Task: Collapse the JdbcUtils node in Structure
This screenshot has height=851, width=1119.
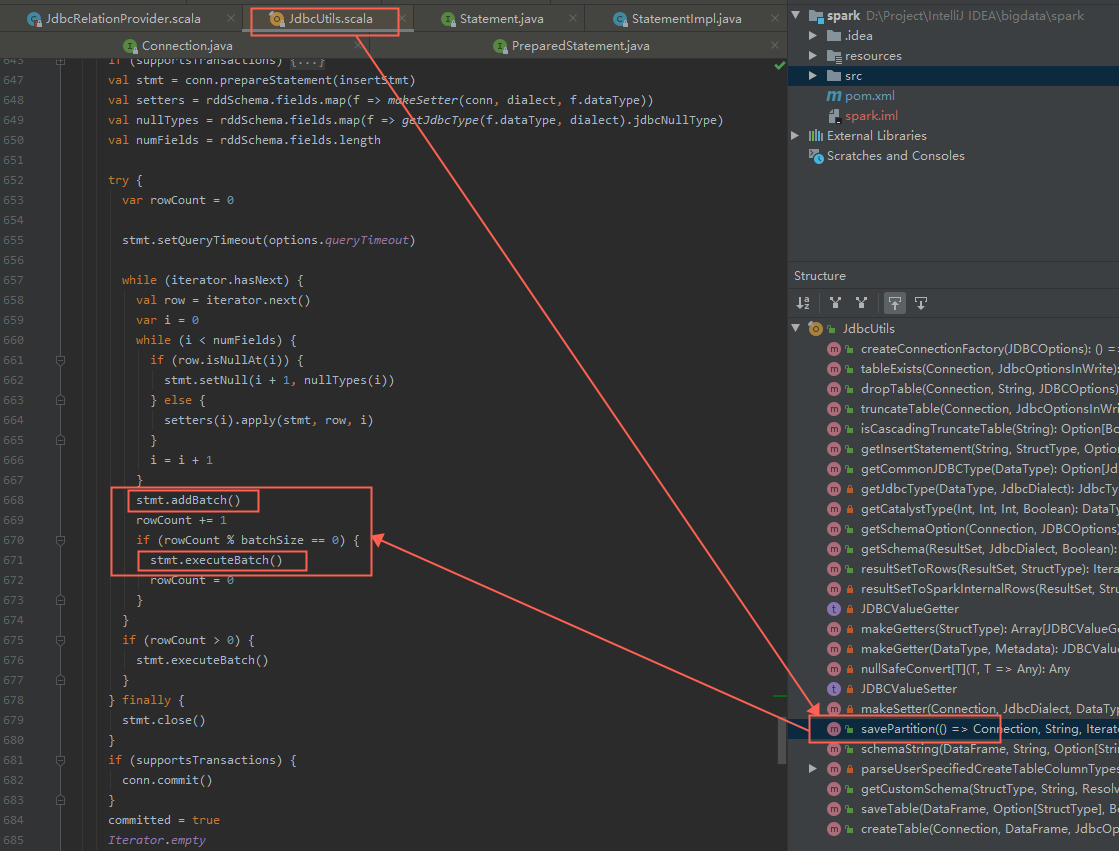Action: [796, 328]
